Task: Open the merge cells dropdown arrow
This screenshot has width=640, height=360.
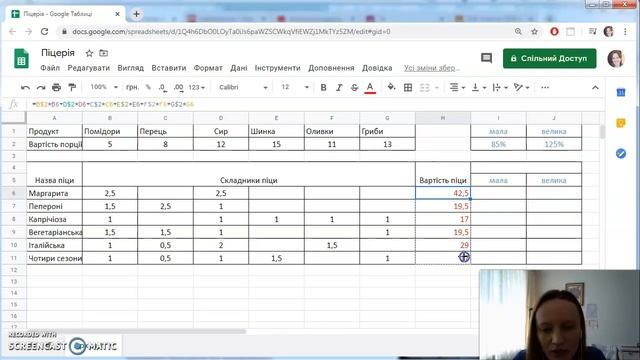Action: pos(436,88)
